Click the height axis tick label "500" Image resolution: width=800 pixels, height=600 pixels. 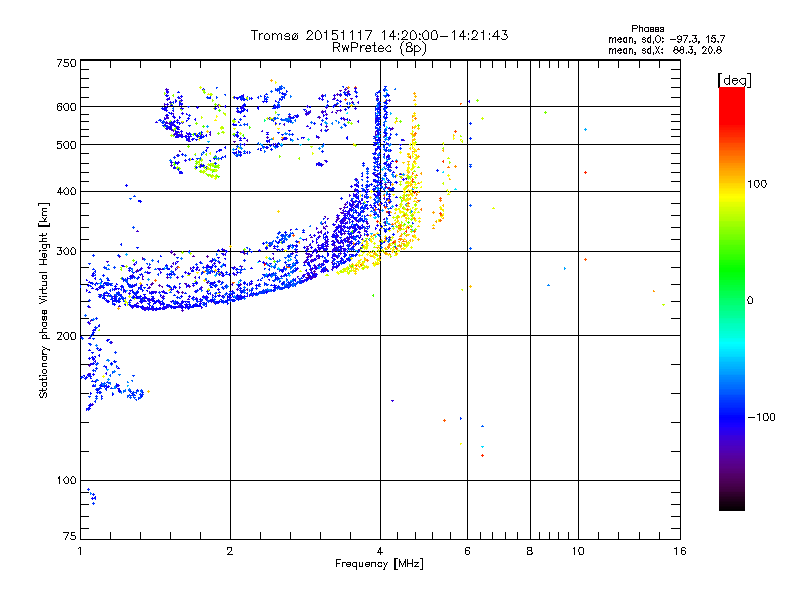(67, 145)
